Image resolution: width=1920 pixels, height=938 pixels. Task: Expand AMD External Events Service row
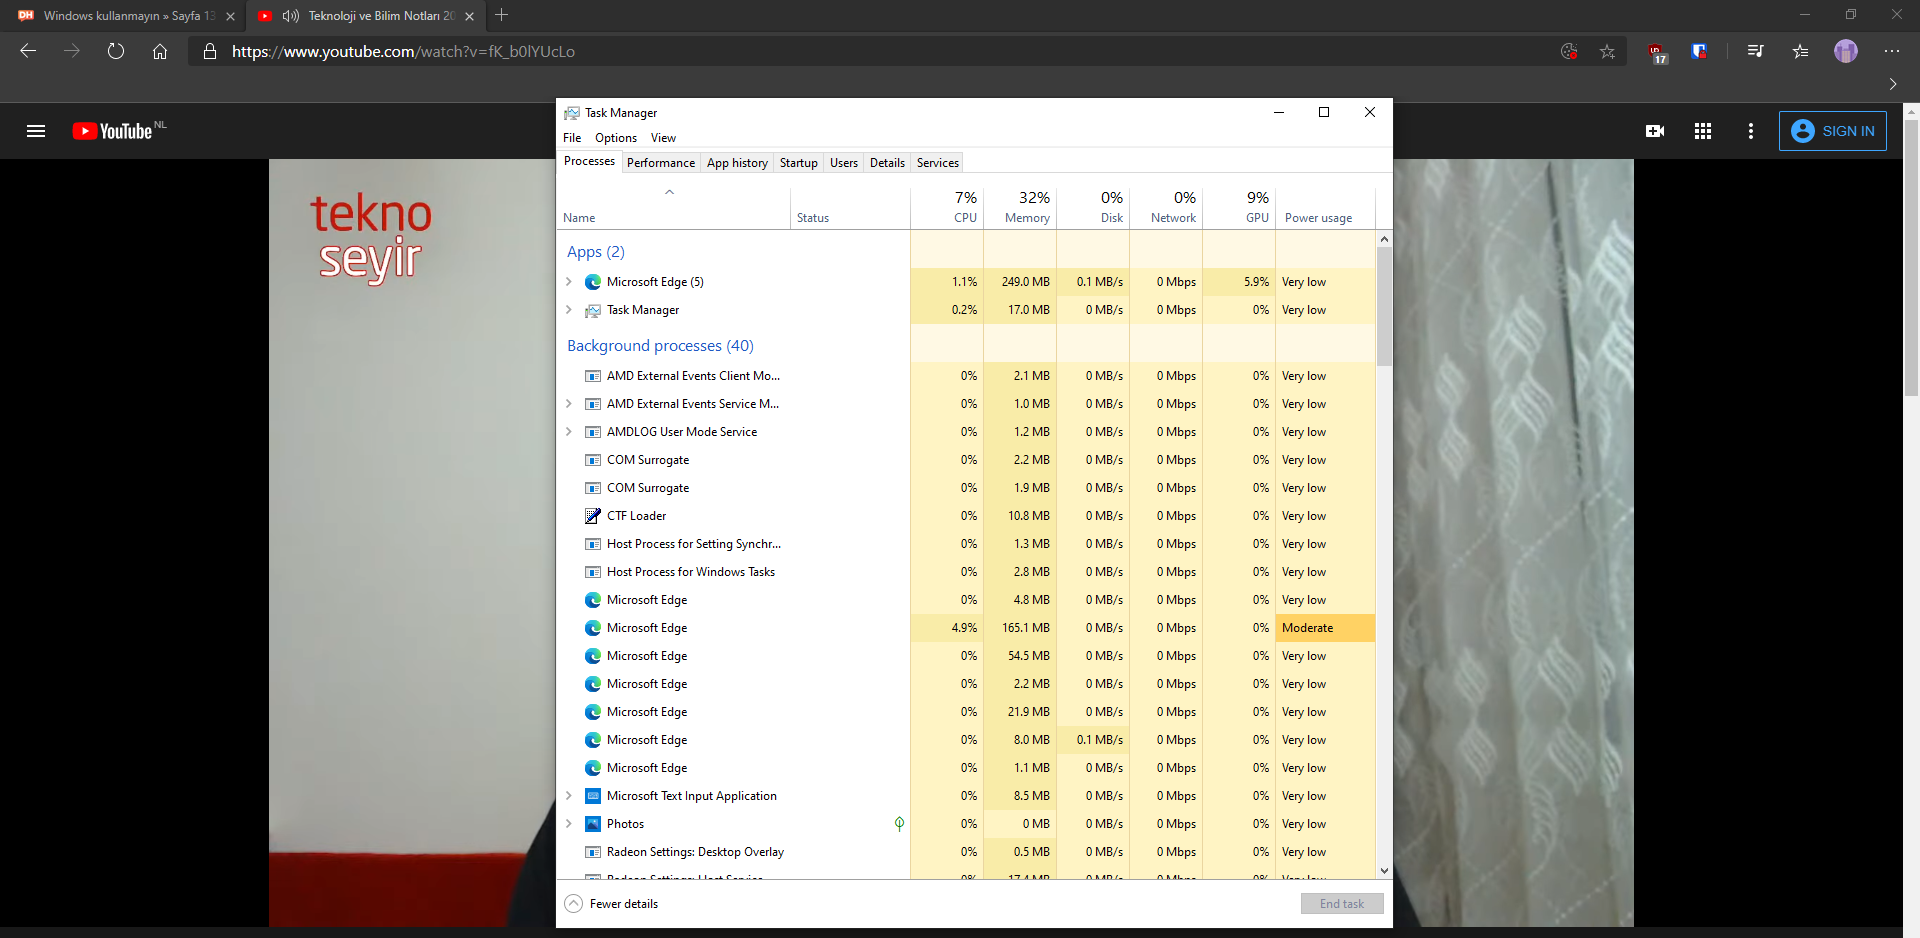(569, 404)
